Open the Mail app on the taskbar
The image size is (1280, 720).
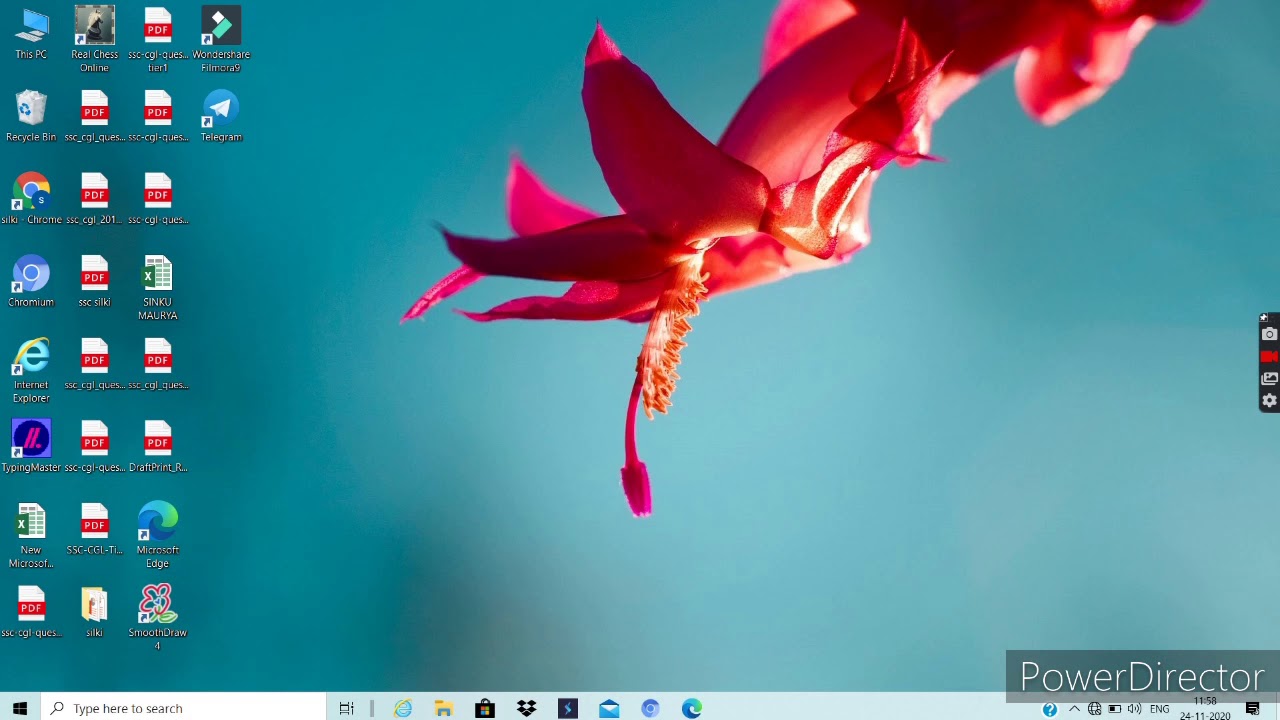(x=609, y=708)
